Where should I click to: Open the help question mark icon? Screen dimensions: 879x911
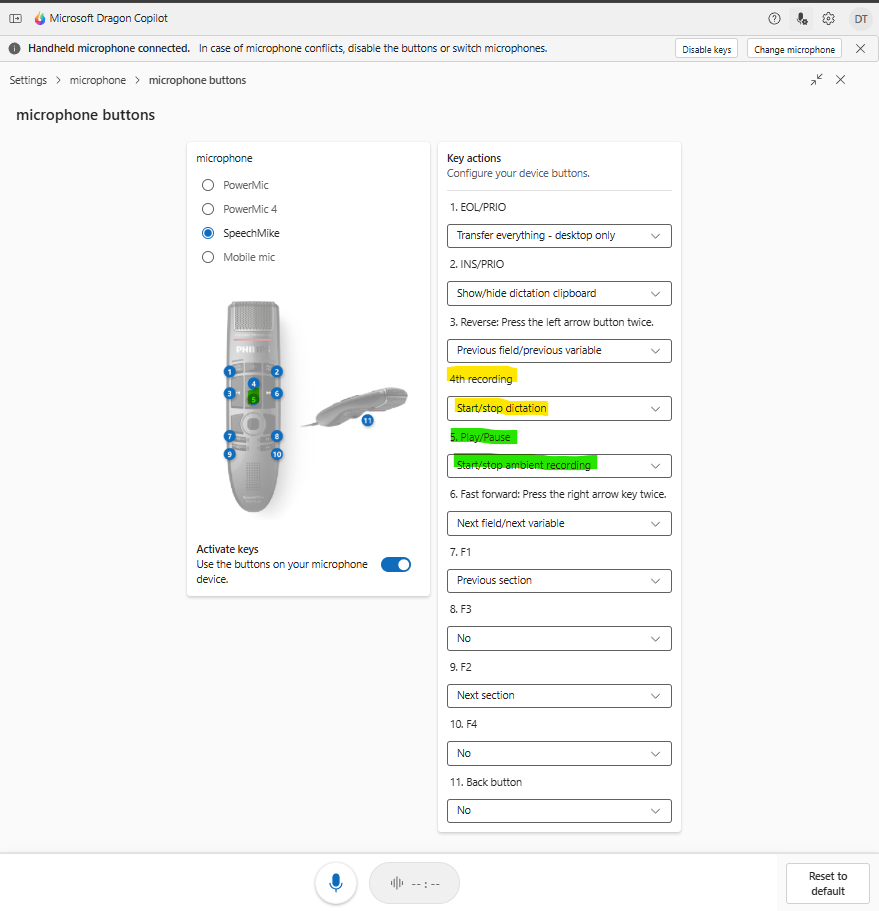coord(774,19)
